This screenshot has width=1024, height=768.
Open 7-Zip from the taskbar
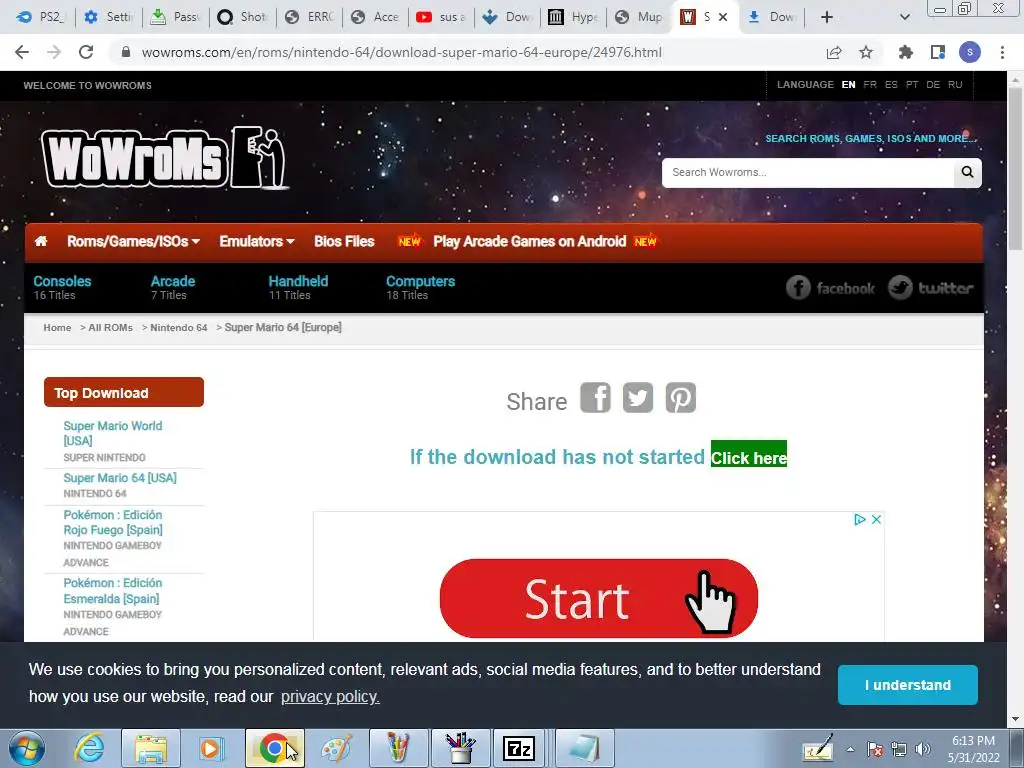pos(519,748)
